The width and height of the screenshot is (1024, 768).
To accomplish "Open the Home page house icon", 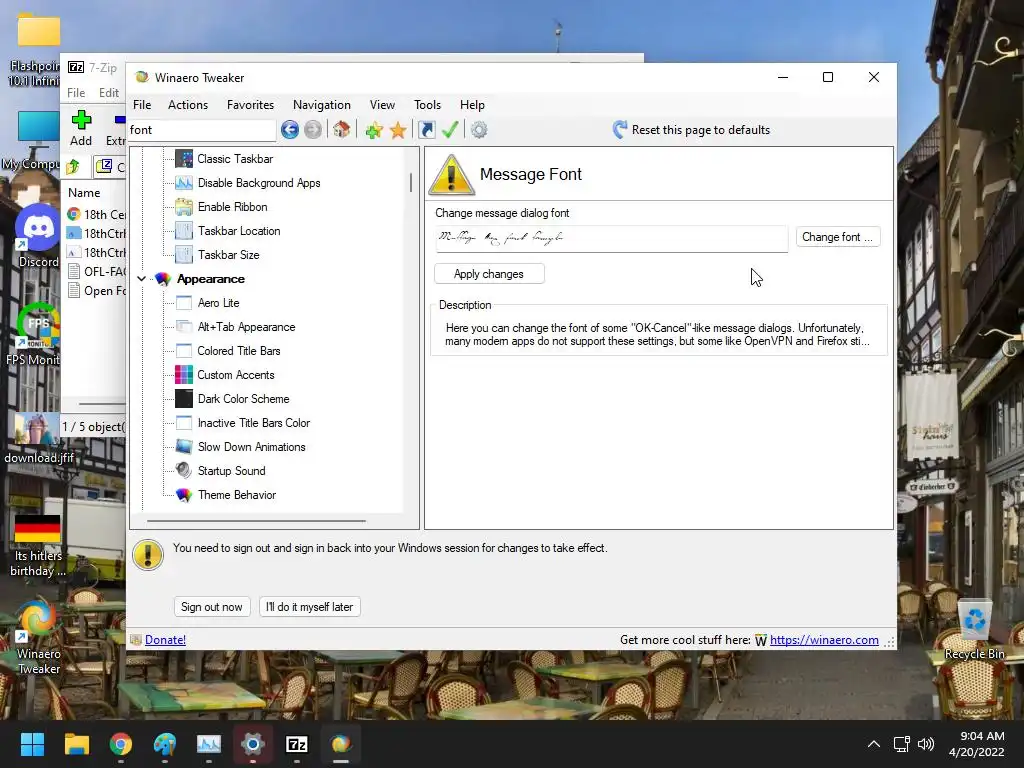I will (x=342, y=130).
